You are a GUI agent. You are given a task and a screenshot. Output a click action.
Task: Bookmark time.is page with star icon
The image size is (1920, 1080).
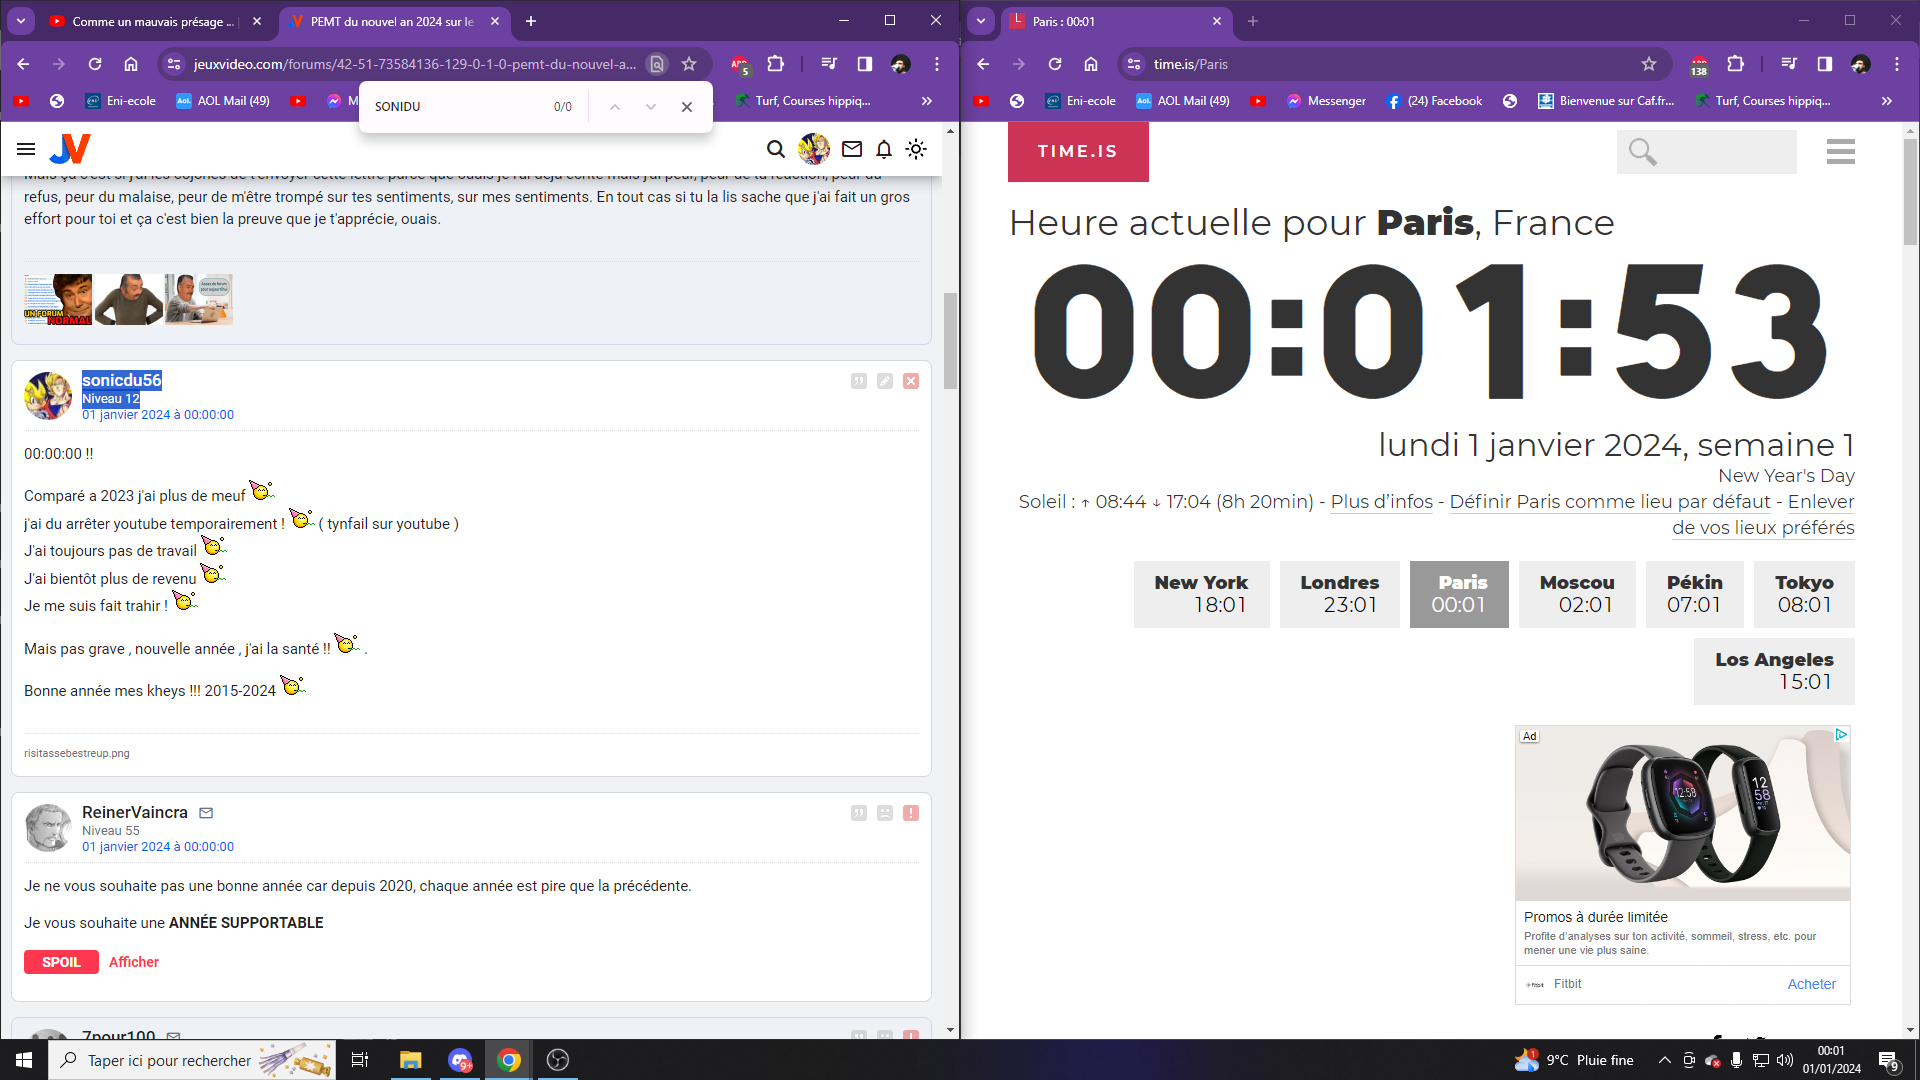(1649, 64)
